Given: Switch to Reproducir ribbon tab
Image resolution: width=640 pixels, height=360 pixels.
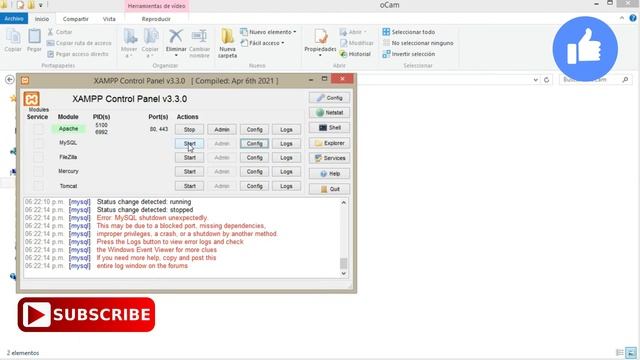Looking at the screenshot, I should tap(156, 19).
